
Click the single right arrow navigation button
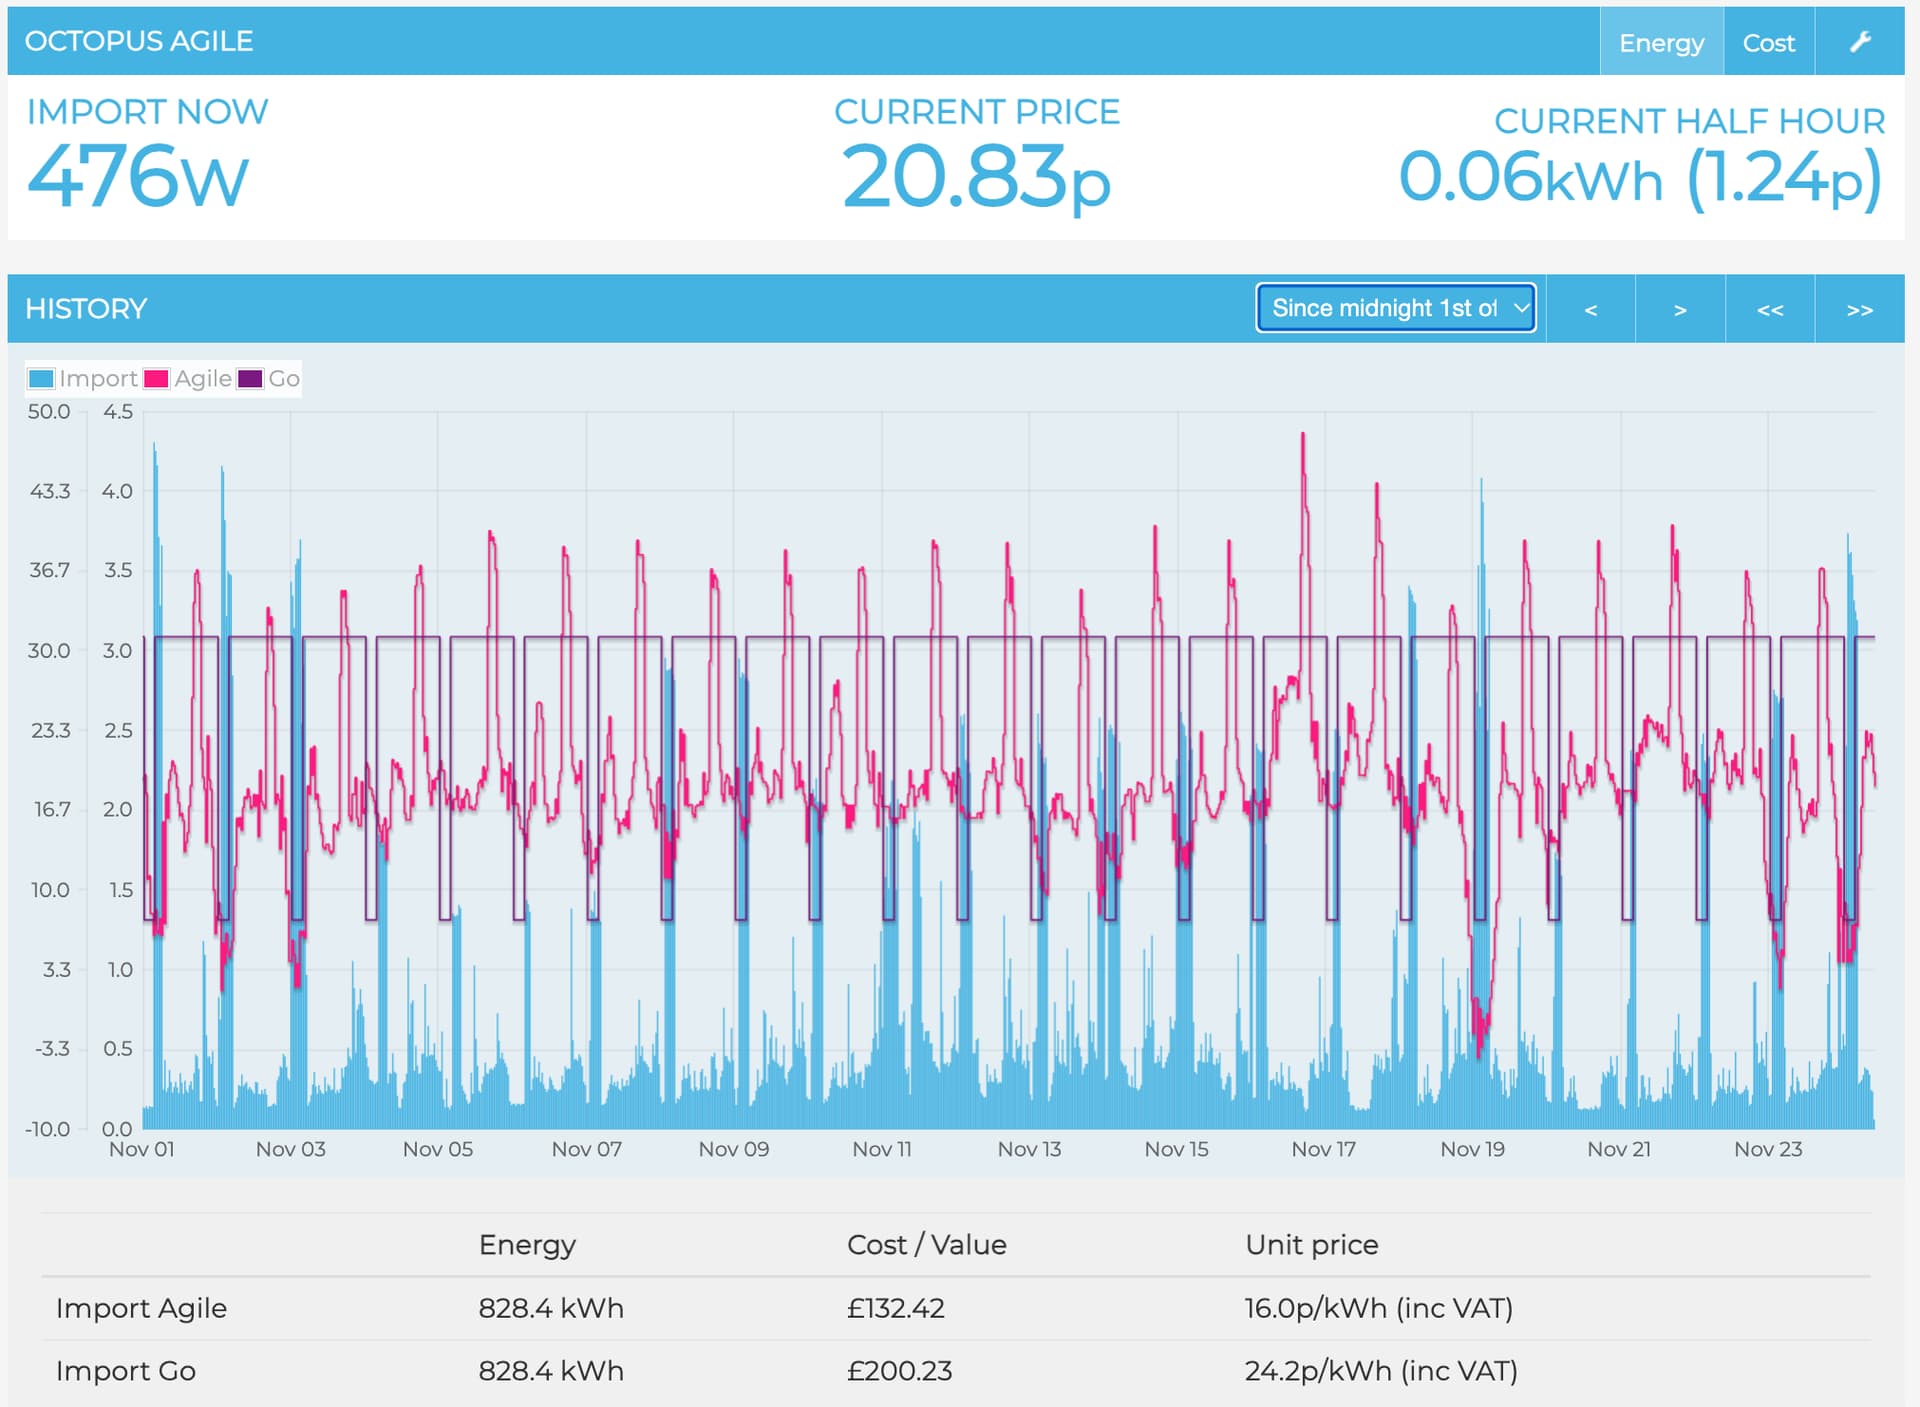(1680, 309)
